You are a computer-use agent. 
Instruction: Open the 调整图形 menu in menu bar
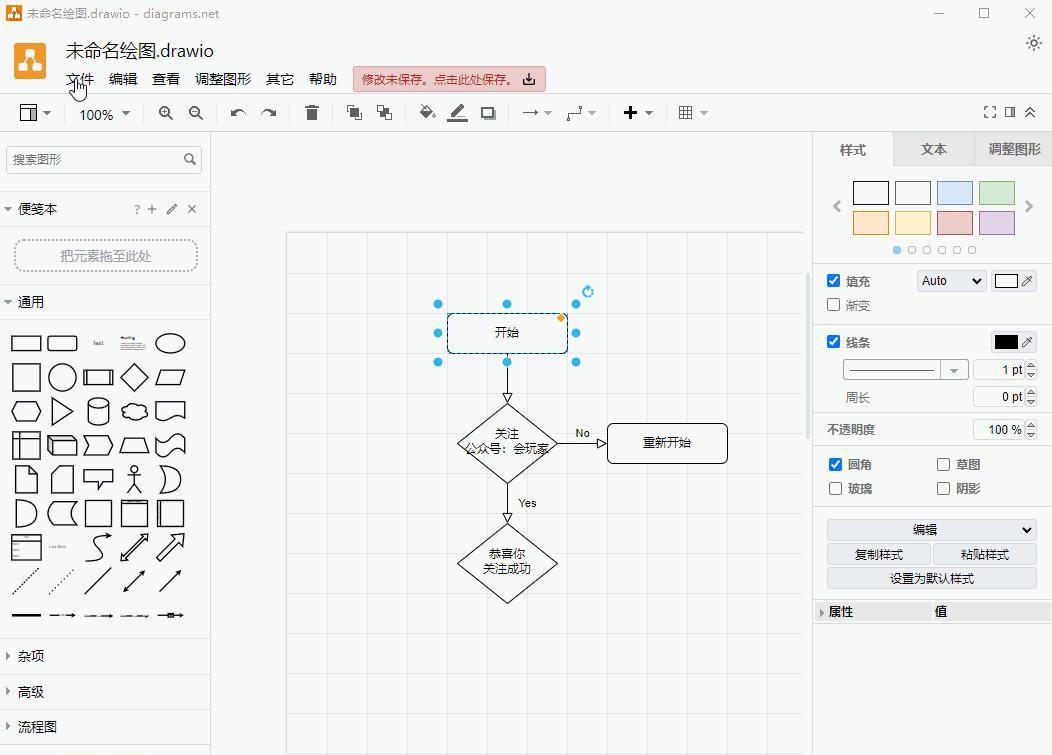tap(223, 79)
